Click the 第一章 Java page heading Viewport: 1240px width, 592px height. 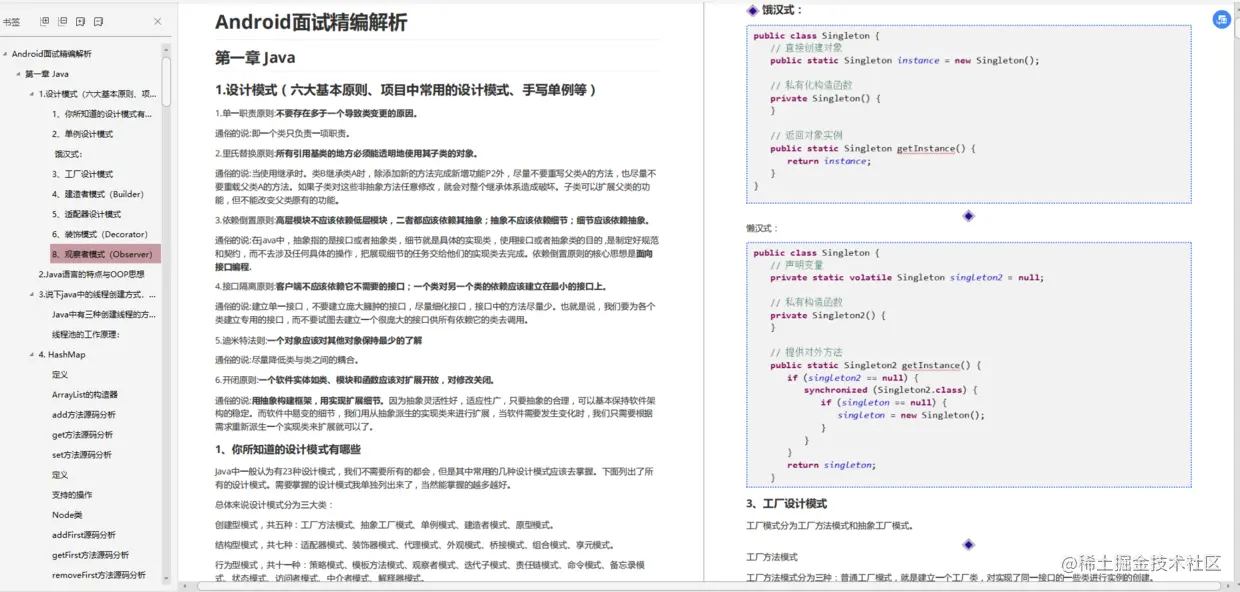(255, 58)
